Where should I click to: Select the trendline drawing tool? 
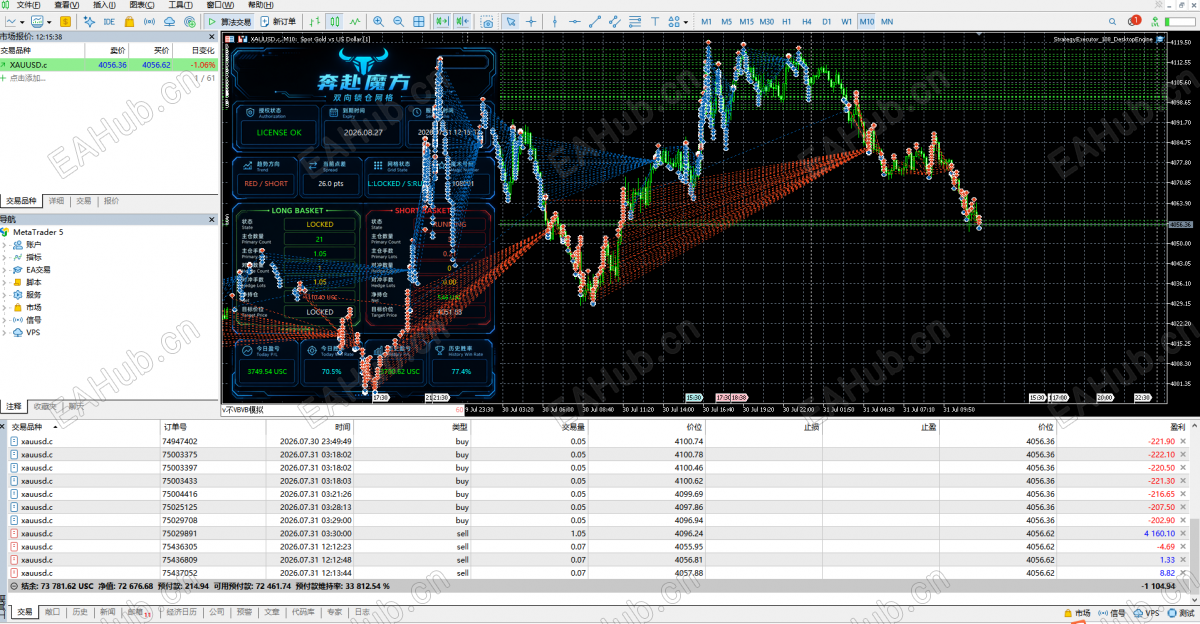click(x=596, y=21)
